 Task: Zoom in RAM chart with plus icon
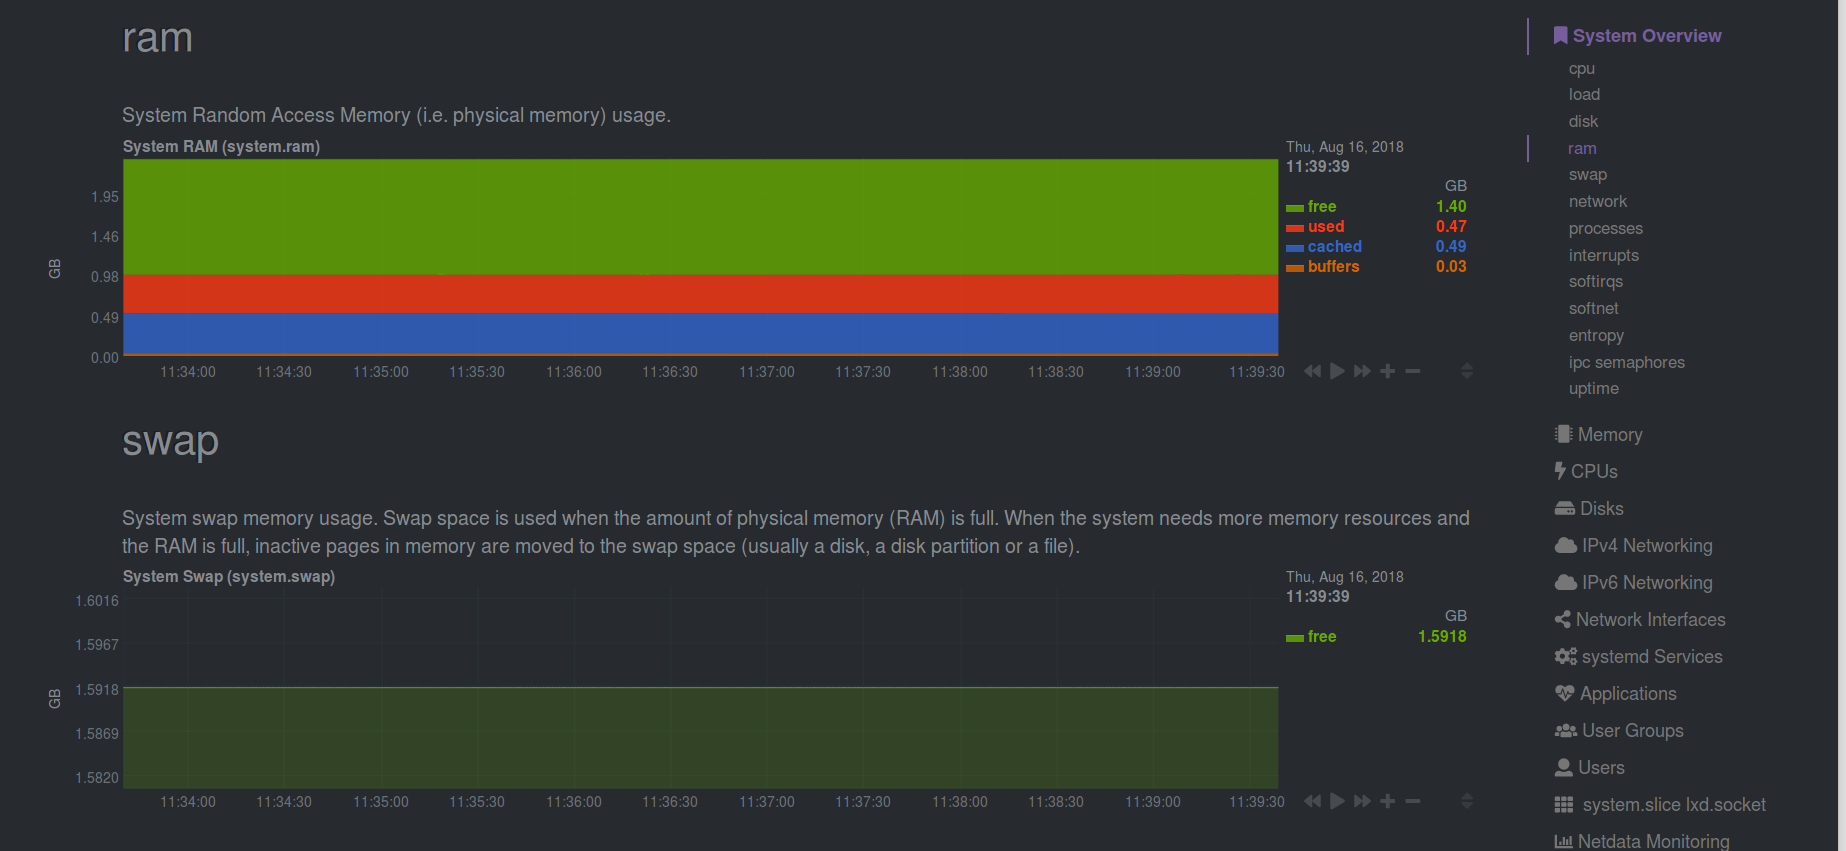1387,371
